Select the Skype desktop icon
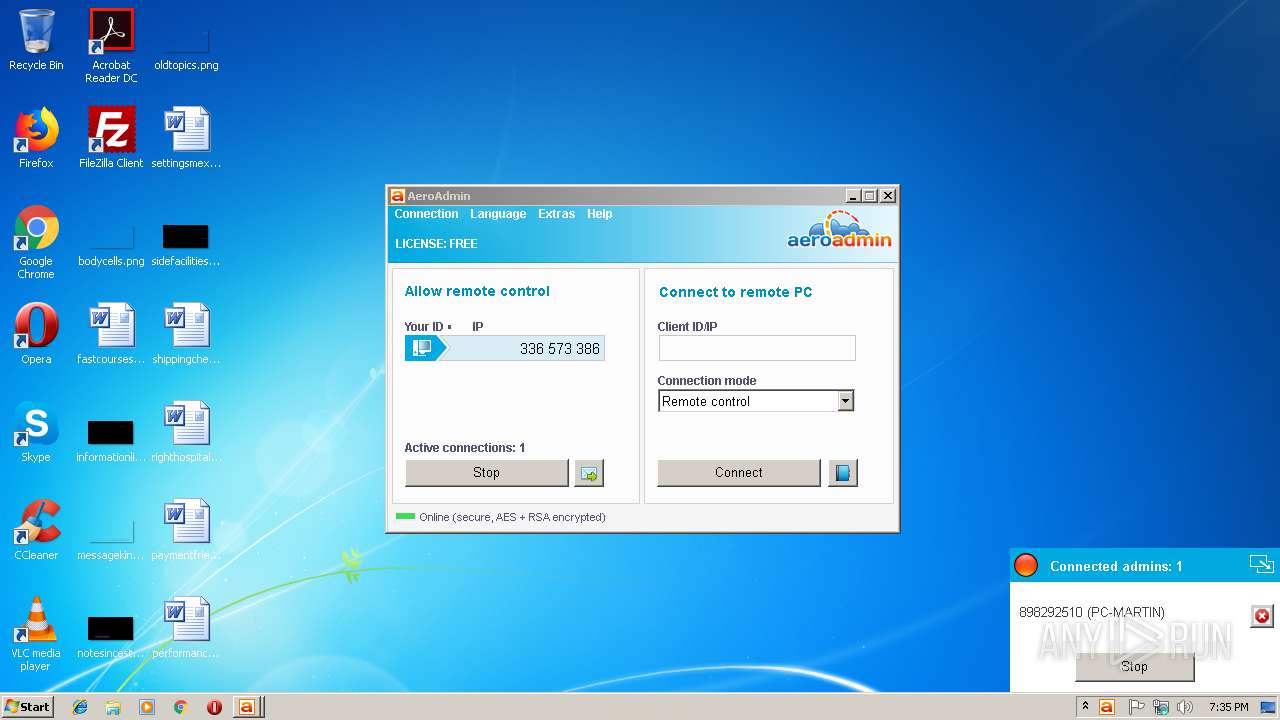Image resolution: width=1280 pixels, height=720 pixels. (x=36, y=432)
